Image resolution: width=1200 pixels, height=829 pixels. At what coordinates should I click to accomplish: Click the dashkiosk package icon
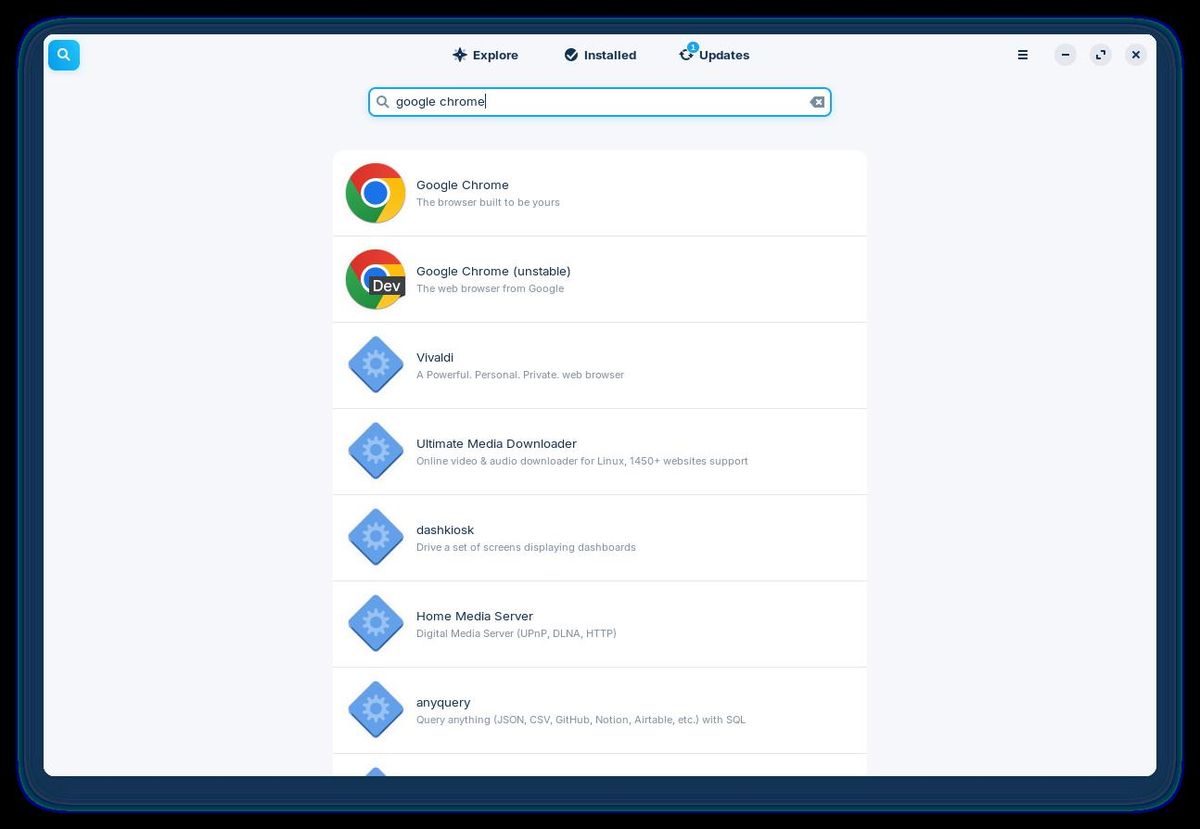coord(375,537)
